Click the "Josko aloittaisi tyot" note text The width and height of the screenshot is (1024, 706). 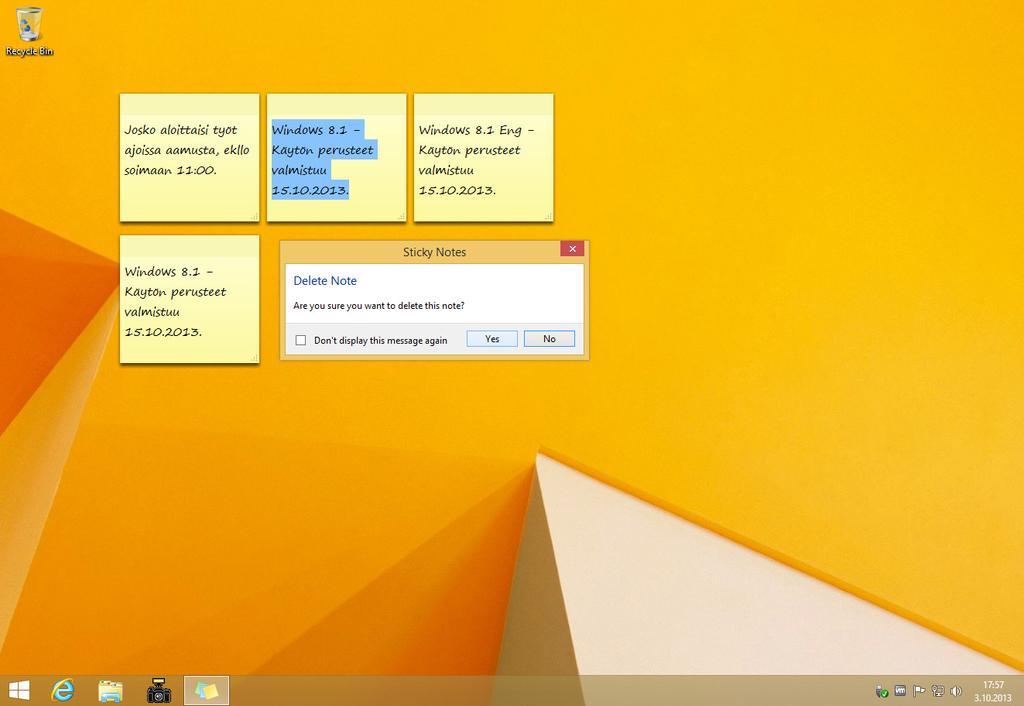pyautogui.click(x=181, y=130)
